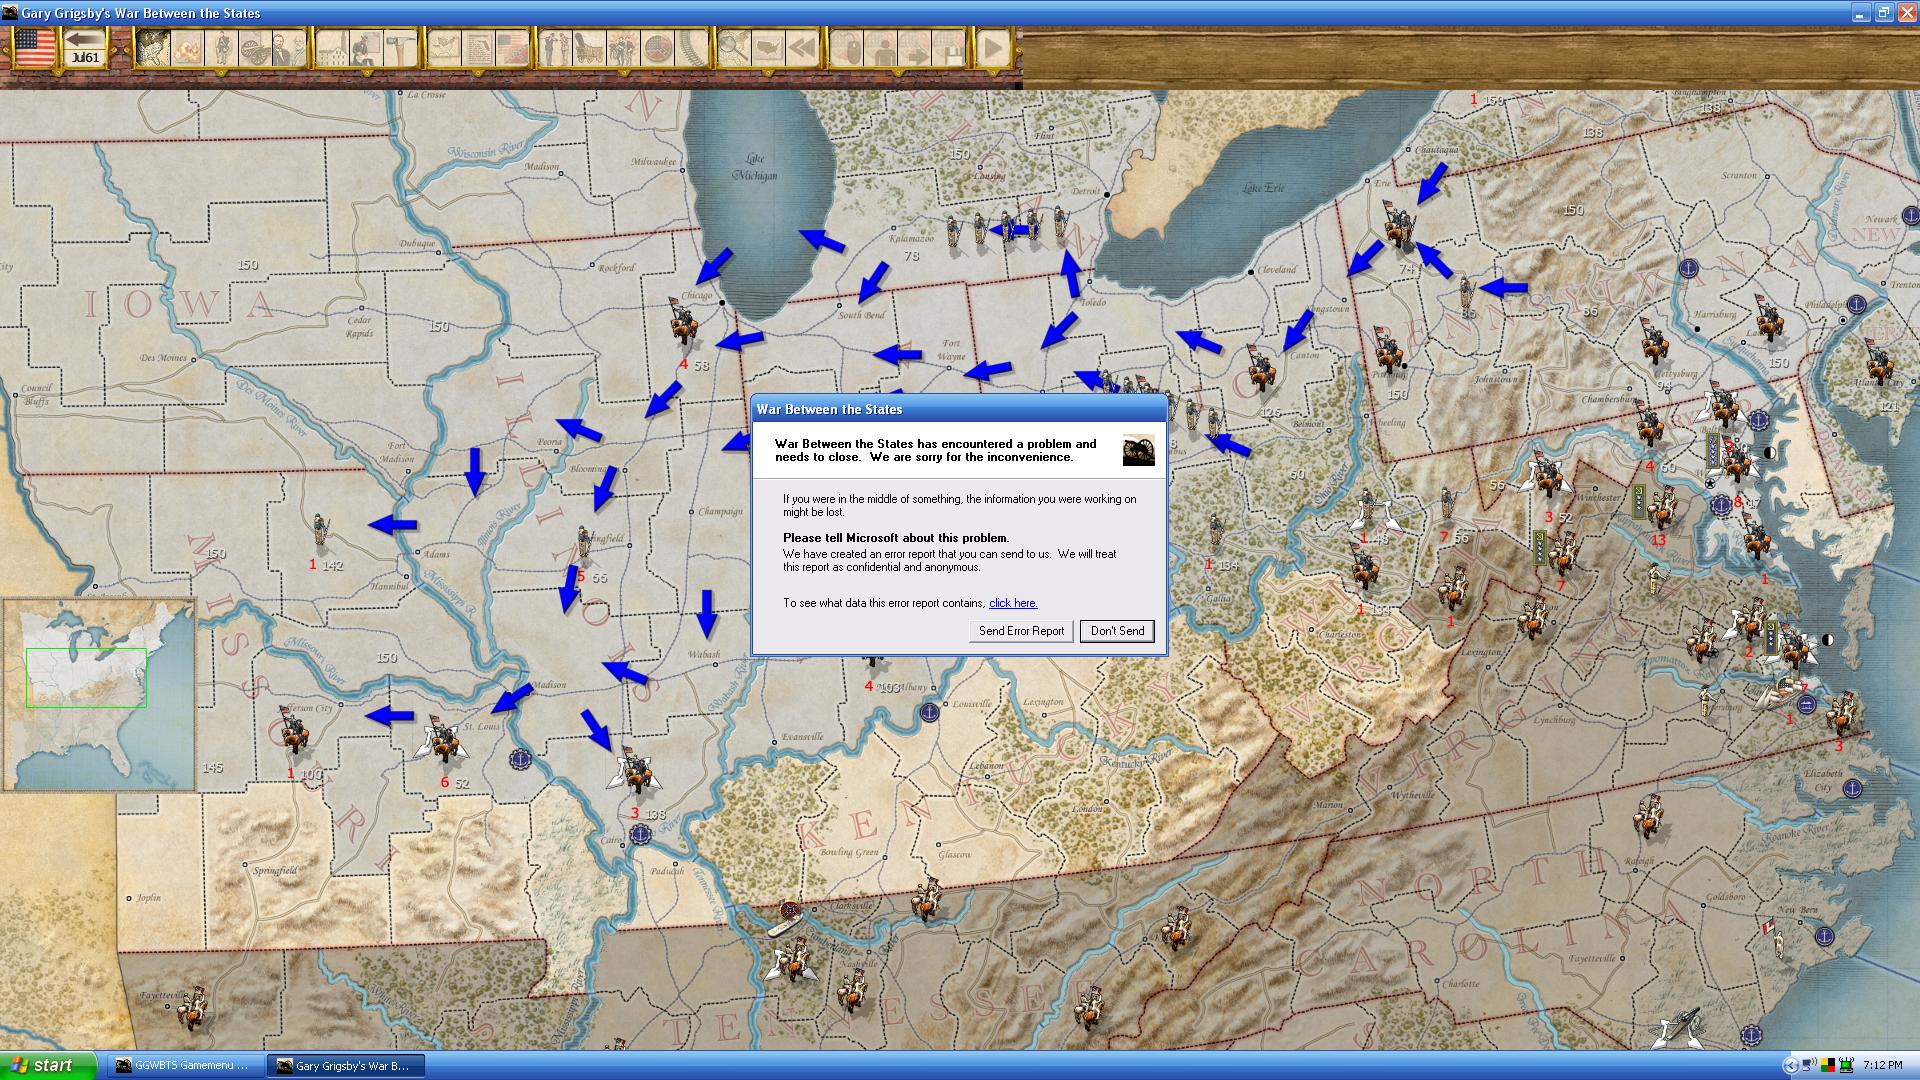Viewport: 1920px width, 1080px height.
Task: Click the Jul61 back-arrow turn button
Action: (85, 47)
